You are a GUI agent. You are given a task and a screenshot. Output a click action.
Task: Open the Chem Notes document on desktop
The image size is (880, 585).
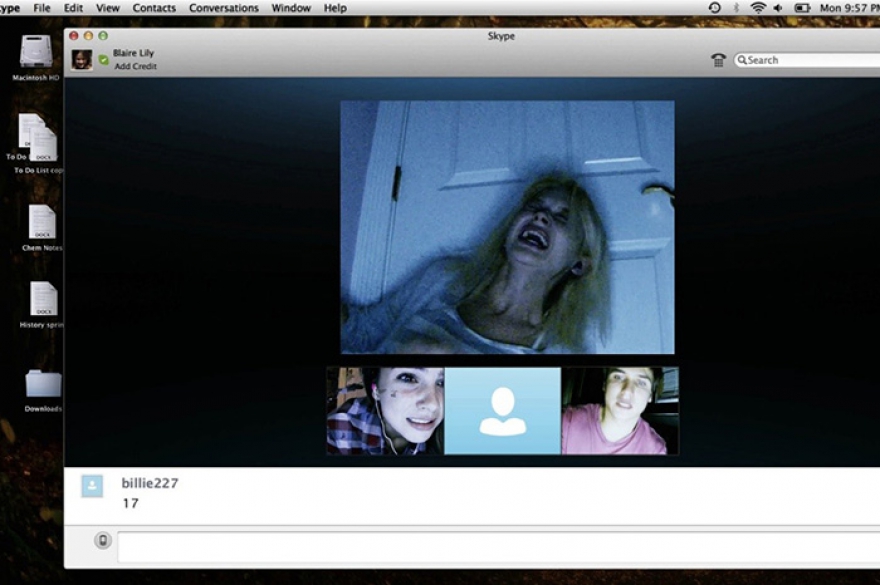click(x=42, y=222)
